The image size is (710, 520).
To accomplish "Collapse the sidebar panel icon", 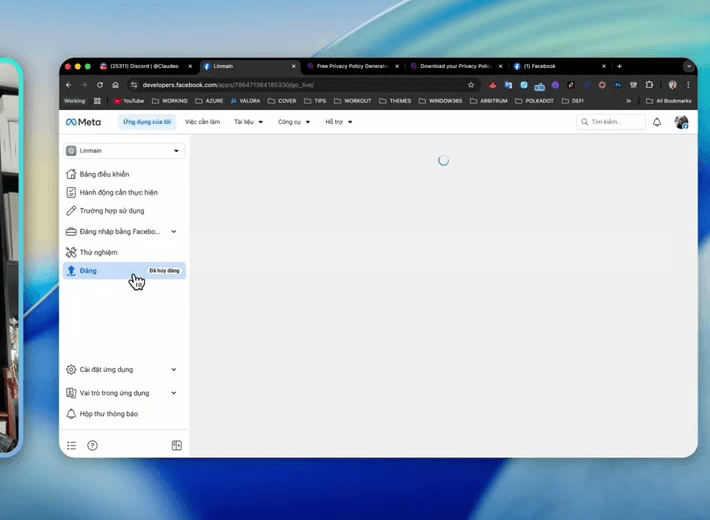I will pyautogui.click(x=177, y=445).
